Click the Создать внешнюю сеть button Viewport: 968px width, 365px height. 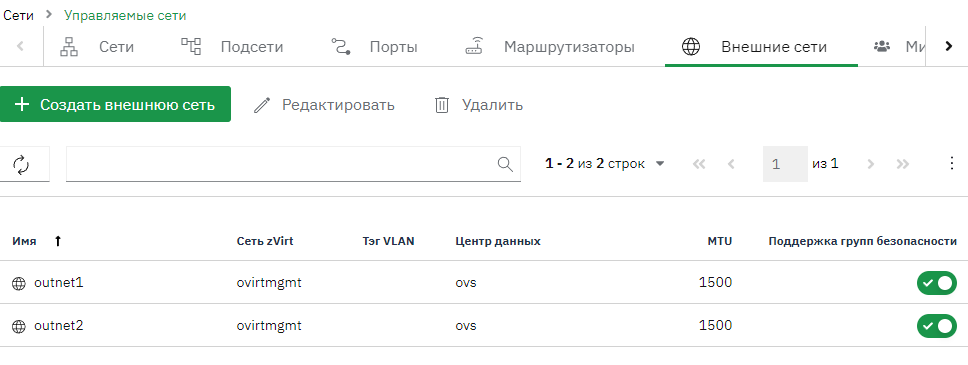[x=115, y=104]
